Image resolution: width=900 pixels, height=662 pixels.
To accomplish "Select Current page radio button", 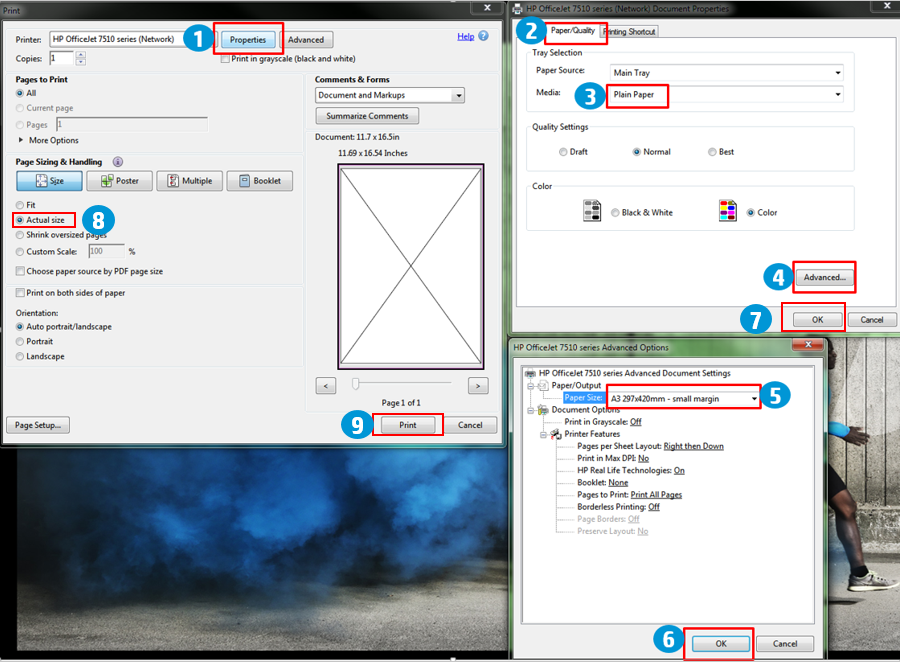I will [x=20, y=108].
